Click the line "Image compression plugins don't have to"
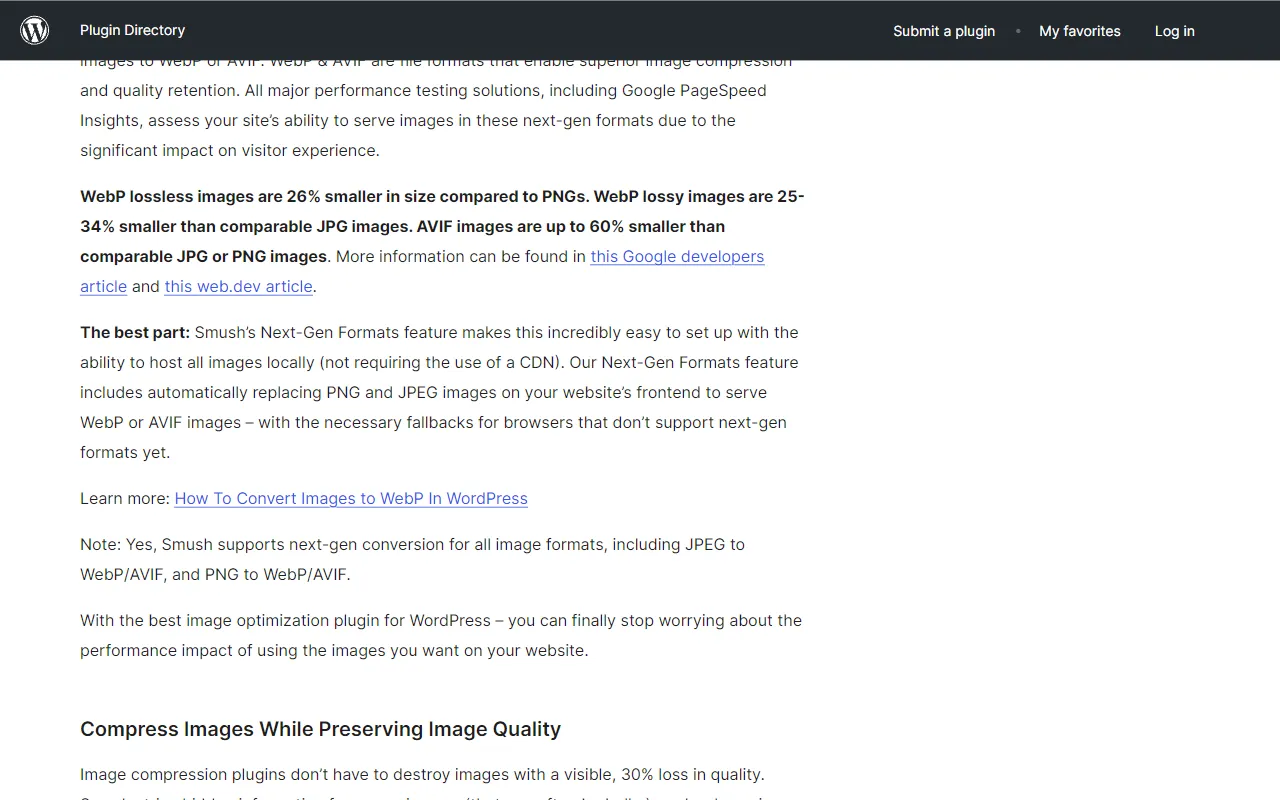 [422, 775]
